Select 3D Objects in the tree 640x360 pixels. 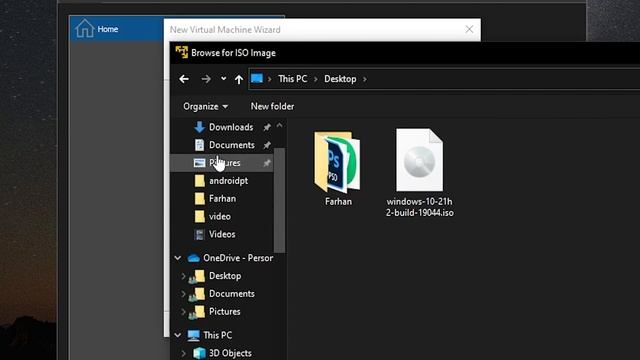[x=230, y=353]
